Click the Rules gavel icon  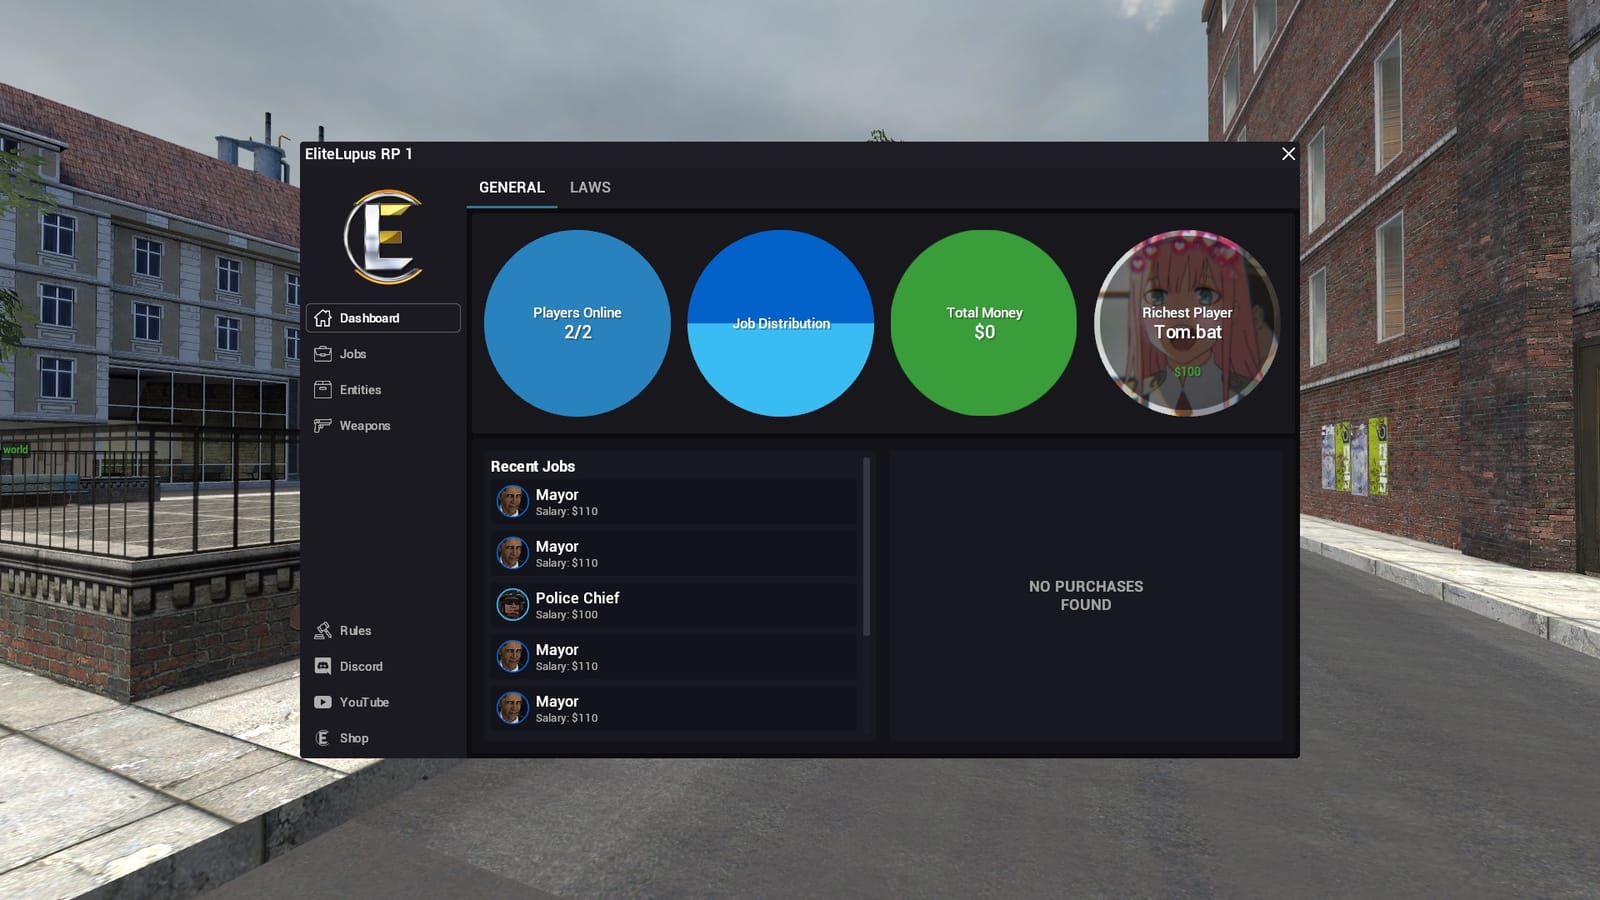[x=322, y=630]
